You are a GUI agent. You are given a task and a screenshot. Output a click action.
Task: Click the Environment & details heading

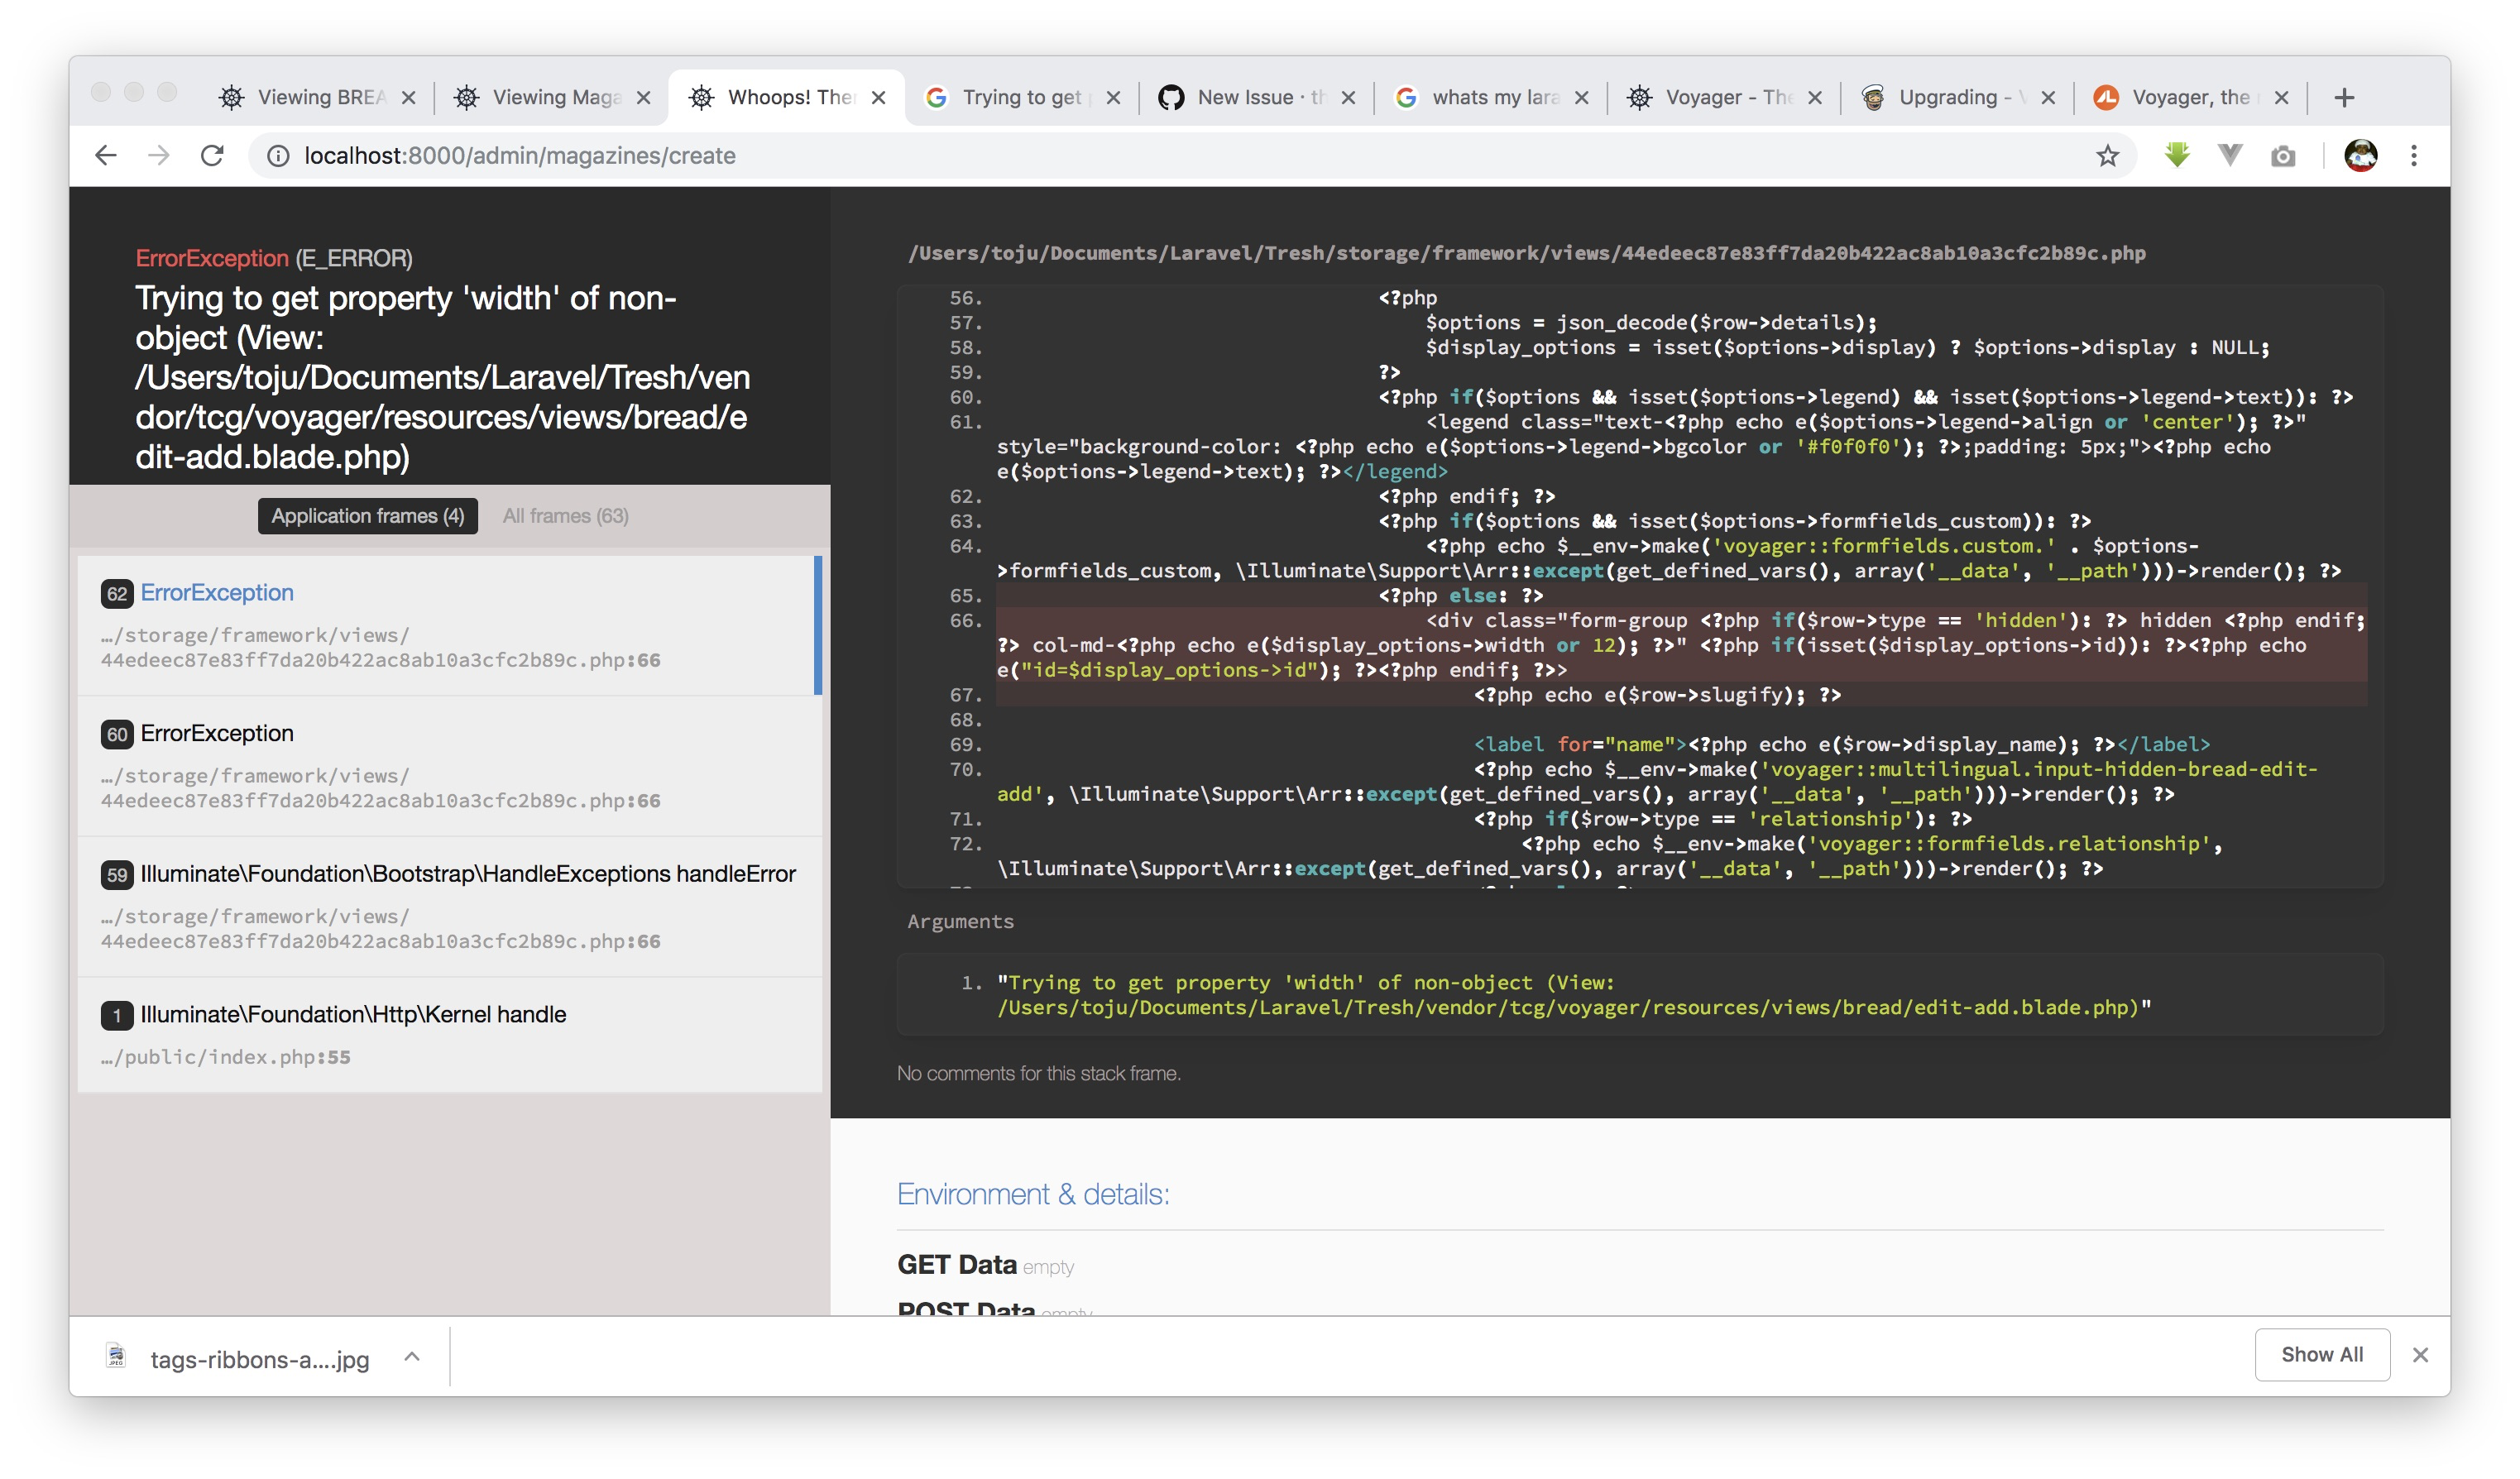click(x=1033, y=1194)
